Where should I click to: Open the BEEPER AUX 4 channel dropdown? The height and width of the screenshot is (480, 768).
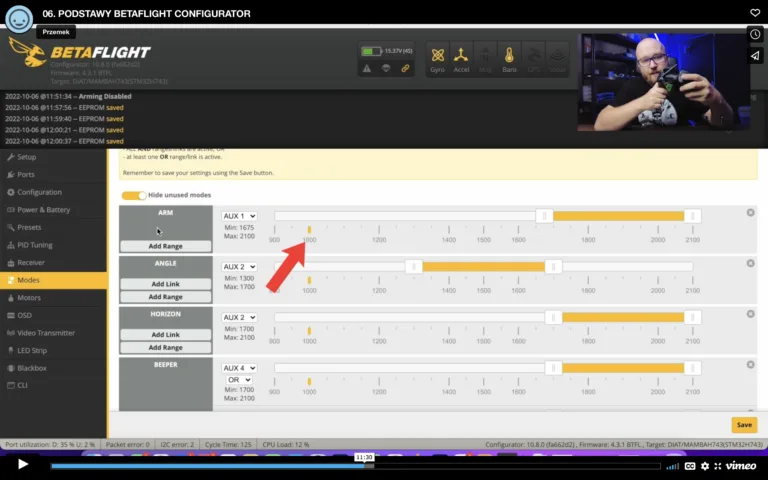coord(239,368)
